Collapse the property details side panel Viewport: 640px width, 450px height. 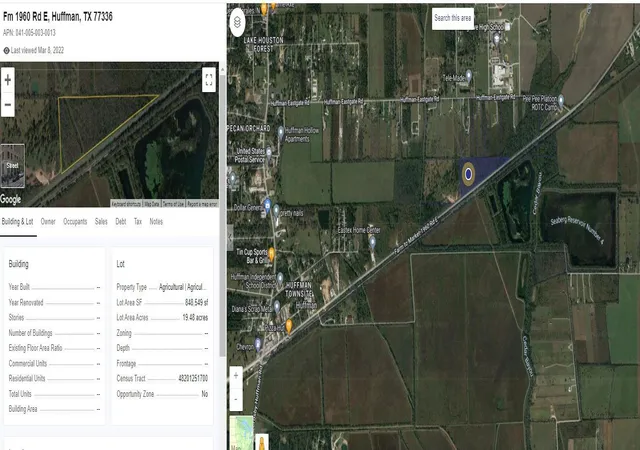tap(230, 237)
